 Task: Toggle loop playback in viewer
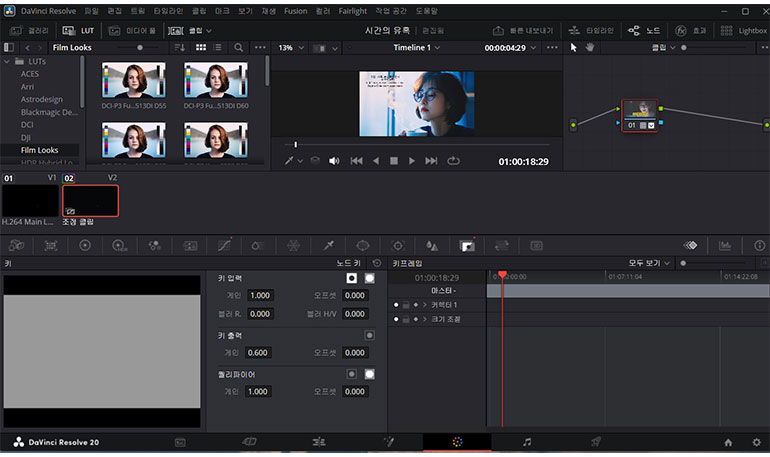[x=453, y=160]
